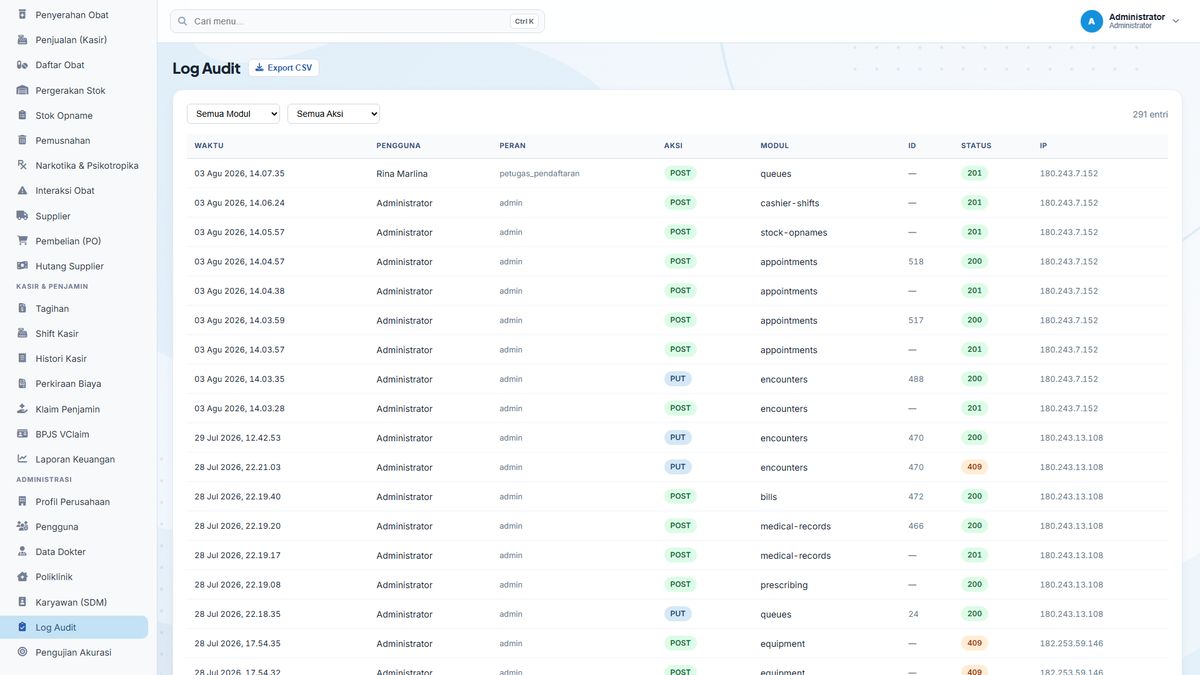Image resolution: width=1200 pixels, height=675 pixels.
Task: Click the Laporan Keuangan chart icon
Action: click(x=23, y=459)
